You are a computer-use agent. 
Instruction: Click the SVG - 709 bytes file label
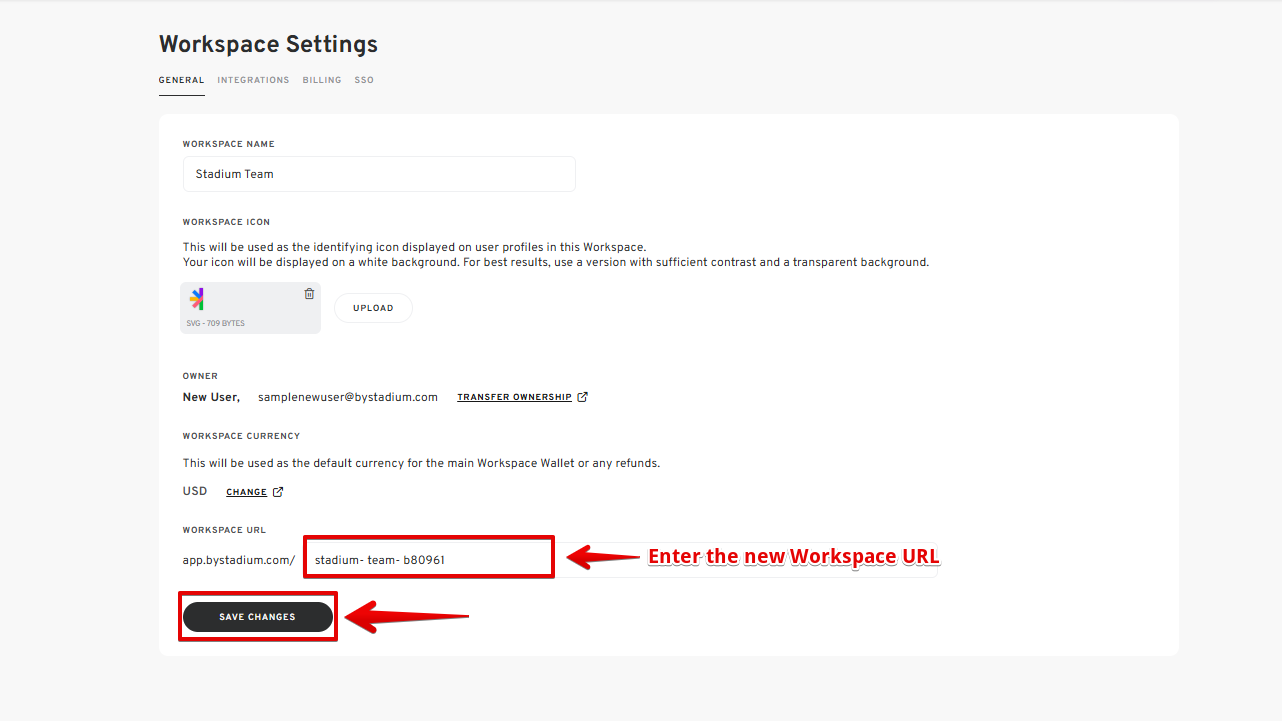point(215,324)
